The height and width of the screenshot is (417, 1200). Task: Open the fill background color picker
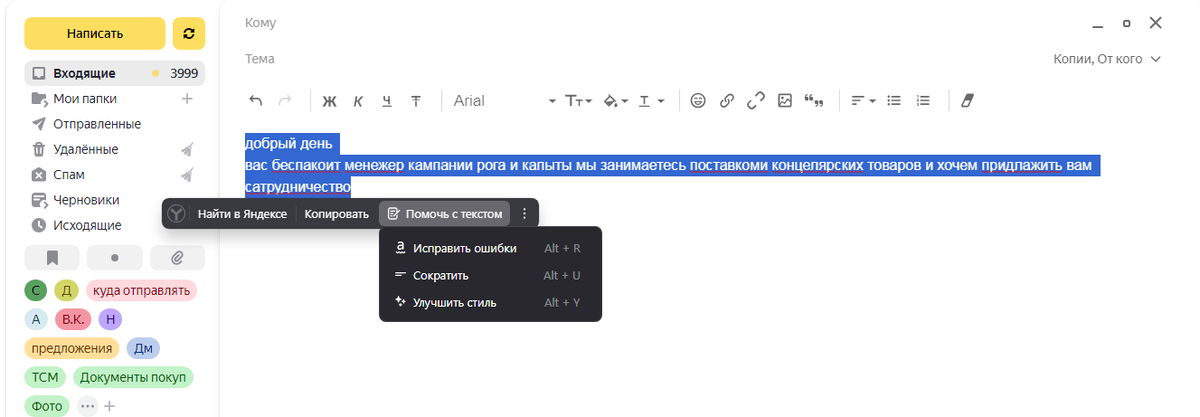click(616, 100)
